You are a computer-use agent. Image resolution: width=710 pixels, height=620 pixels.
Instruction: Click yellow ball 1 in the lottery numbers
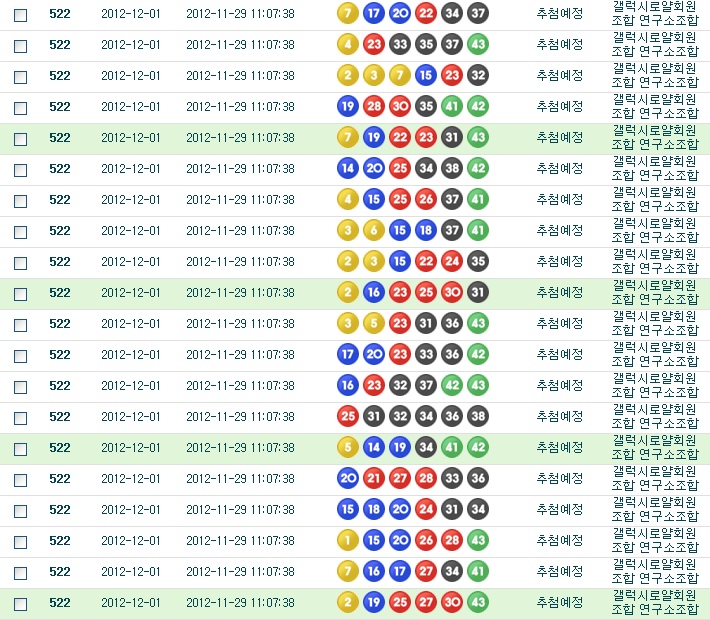coord(348,540)
